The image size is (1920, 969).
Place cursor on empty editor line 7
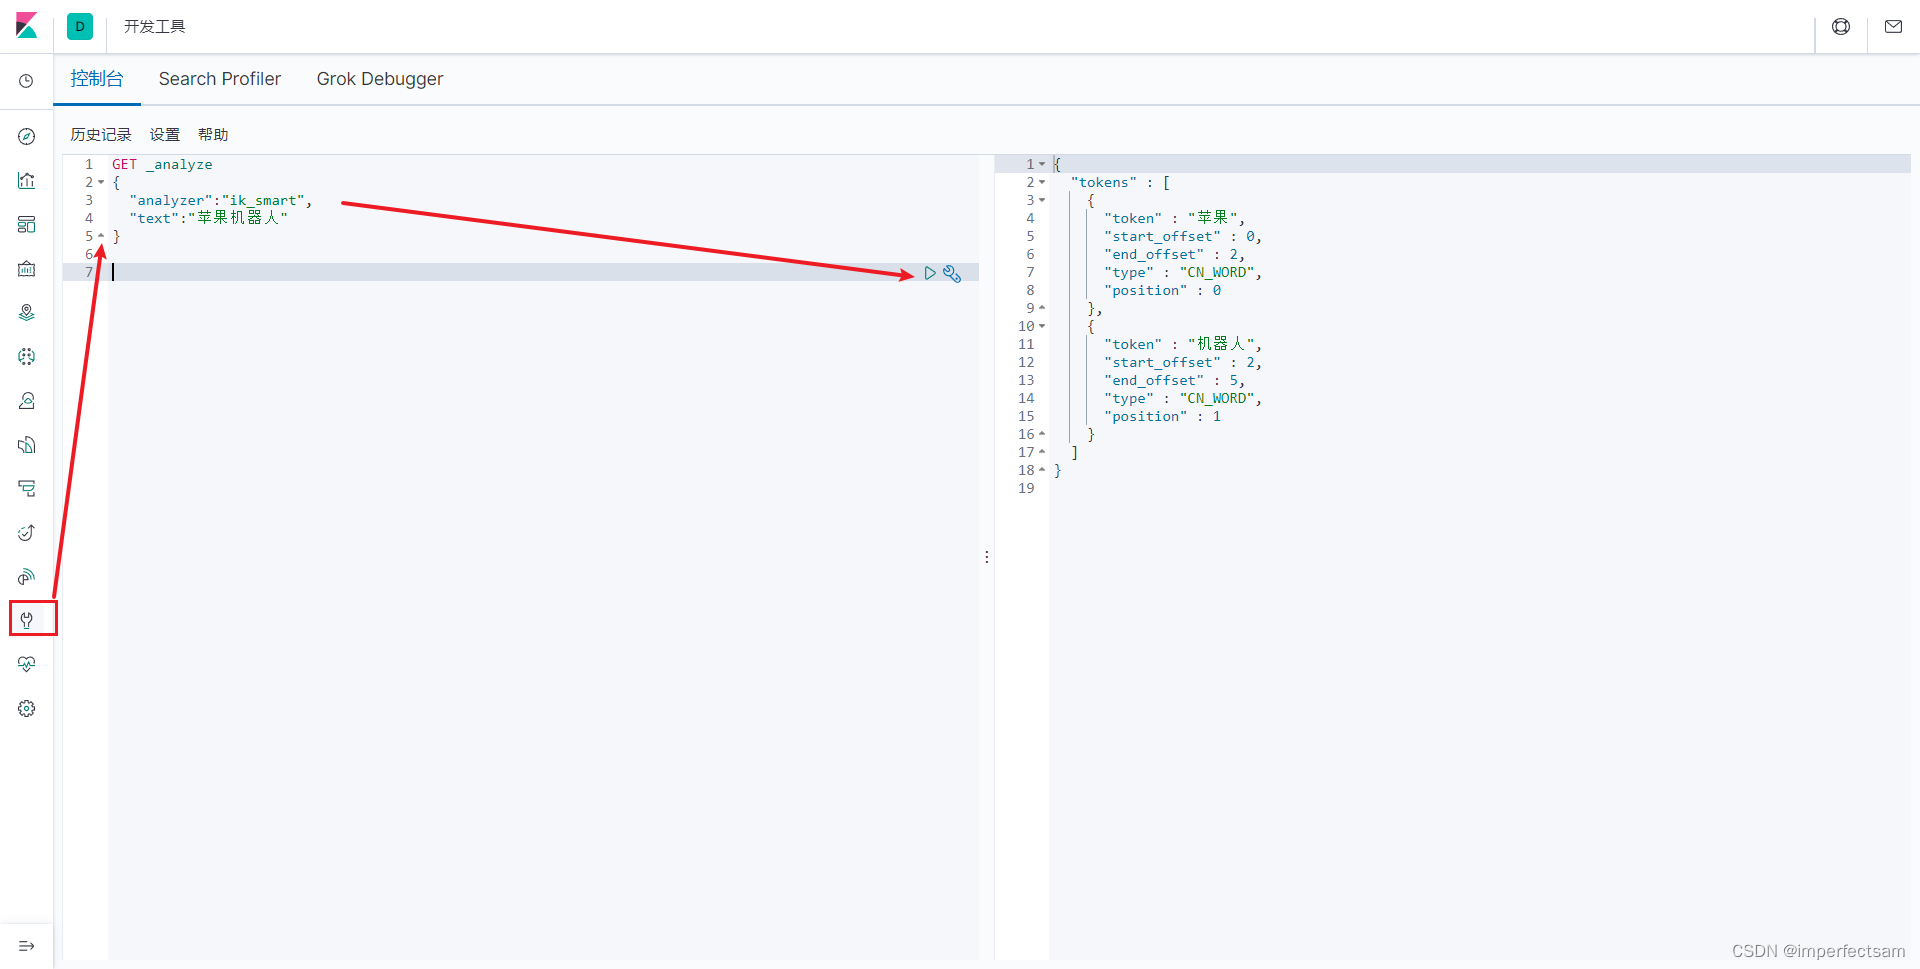[x=543, y=272]
